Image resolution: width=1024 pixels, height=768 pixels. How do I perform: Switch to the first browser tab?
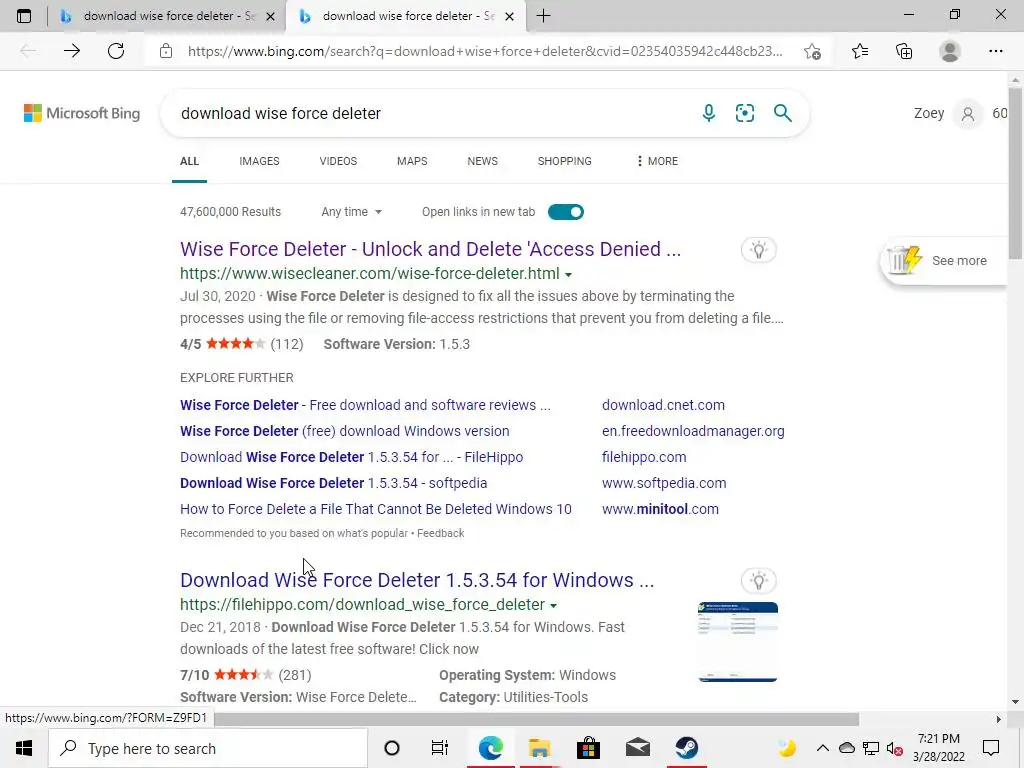tap(167, 16)
